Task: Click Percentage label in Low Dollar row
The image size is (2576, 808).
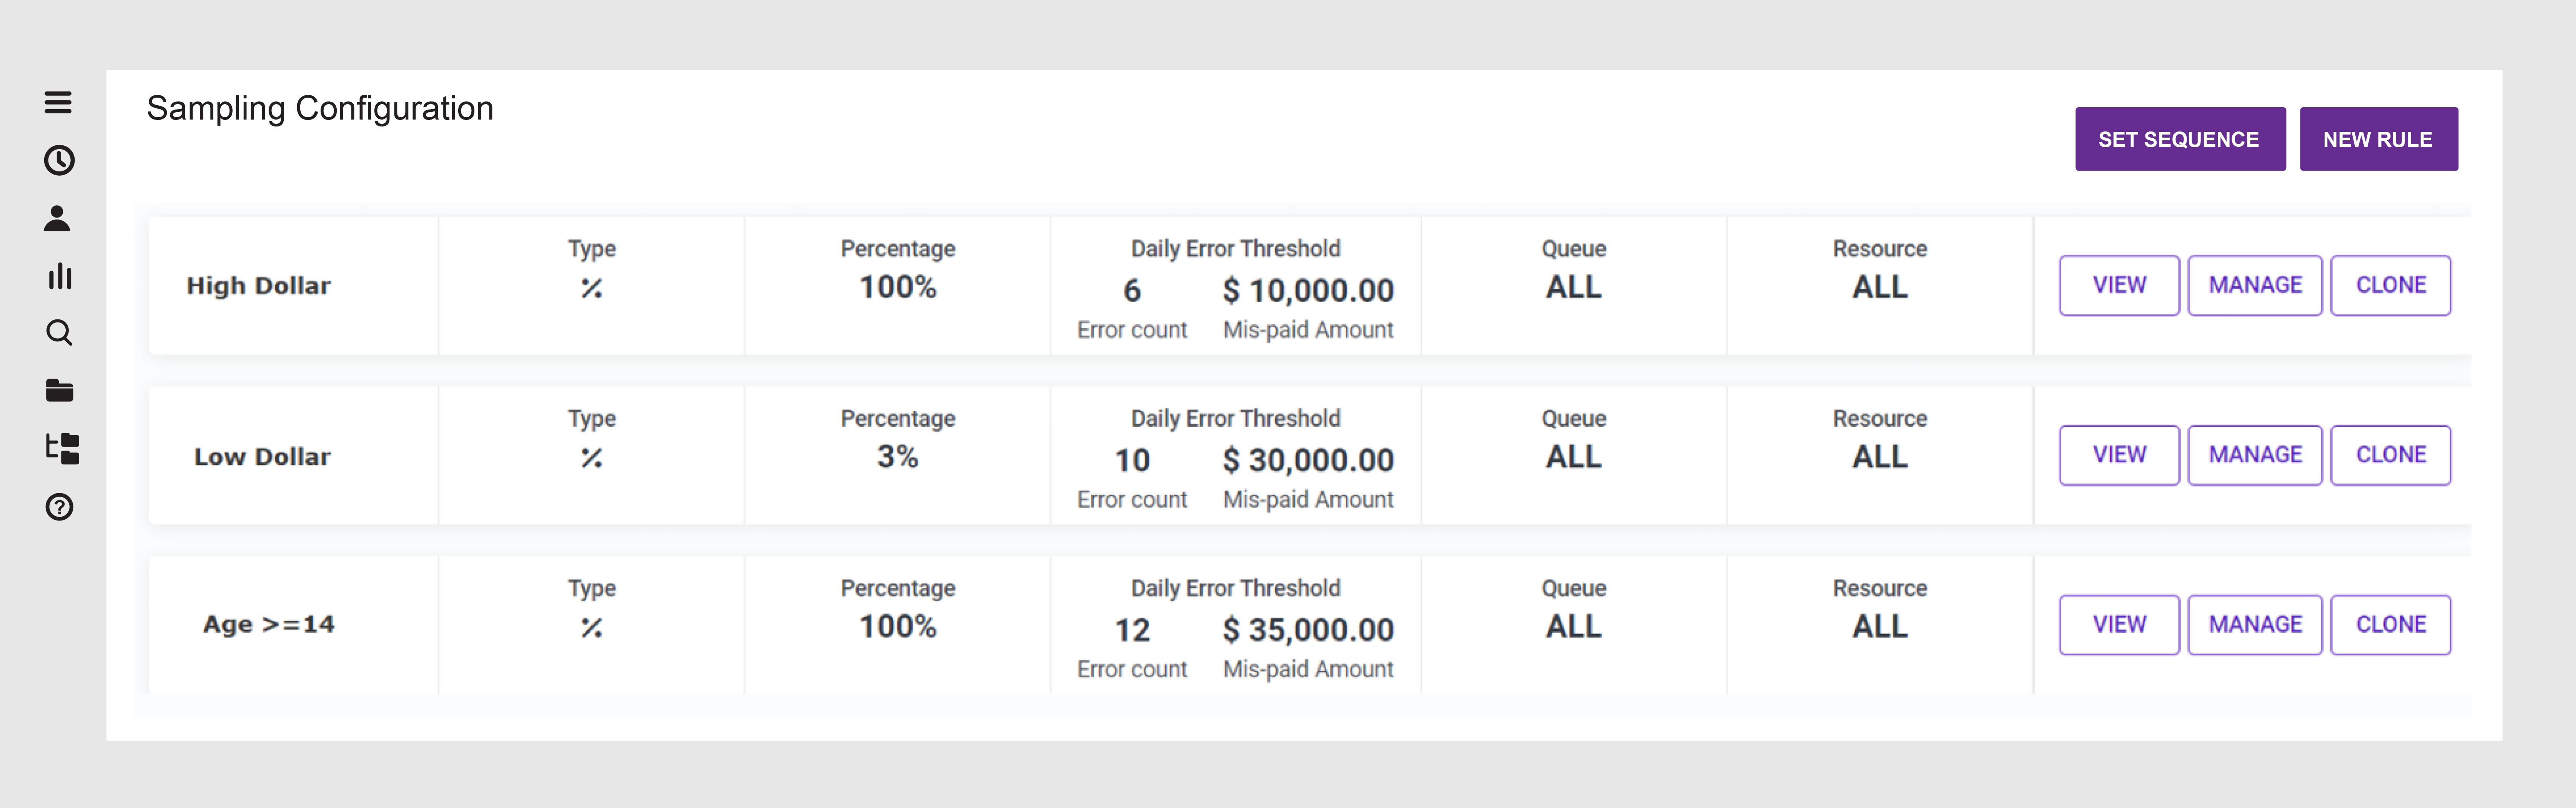Action: point(898,419)
